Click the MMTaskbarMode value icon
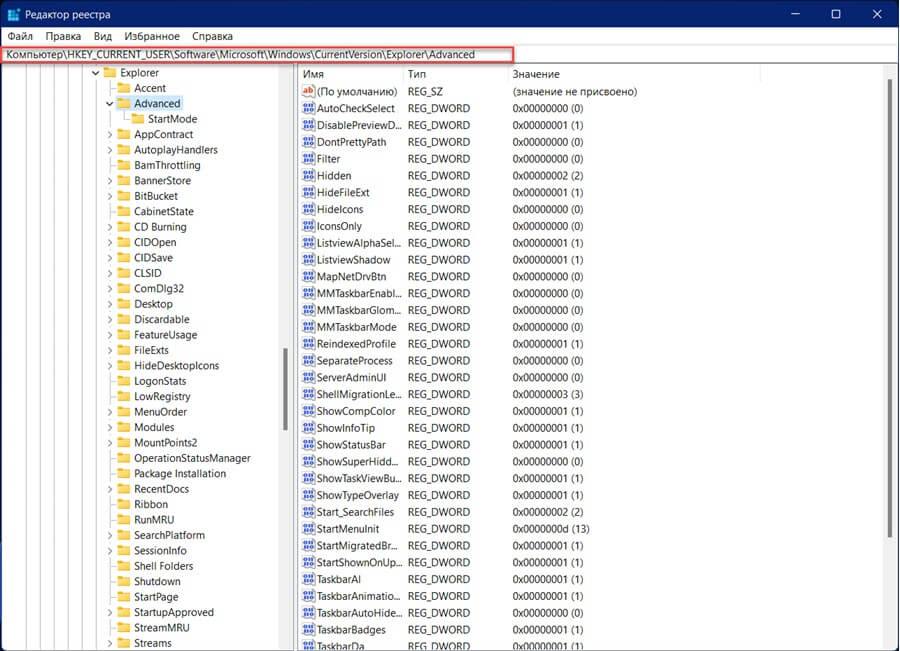This screenshot has height=651, width=900. 308,327
